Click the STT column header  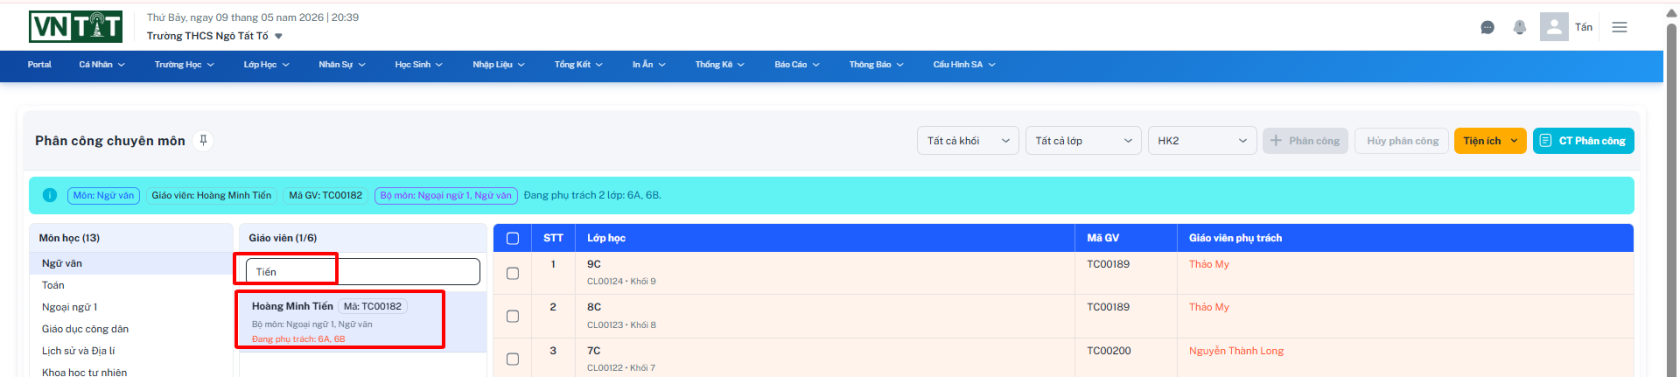coord(553,238)
